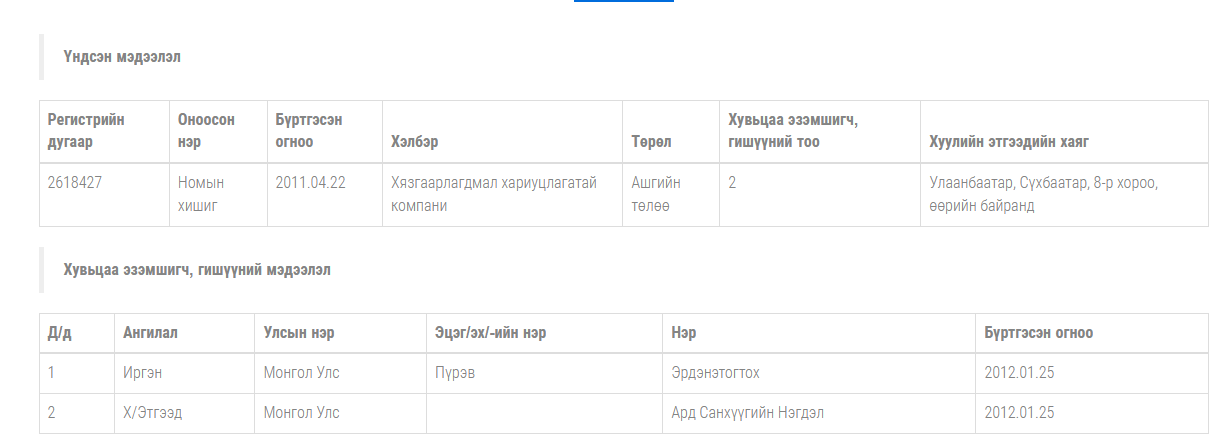This screenshot has height=447, width=1231.
Task: Select the Ард Санхүүгийн Нэгдэл shareholder
Action: pyautogui.click(x=747, y=413)
